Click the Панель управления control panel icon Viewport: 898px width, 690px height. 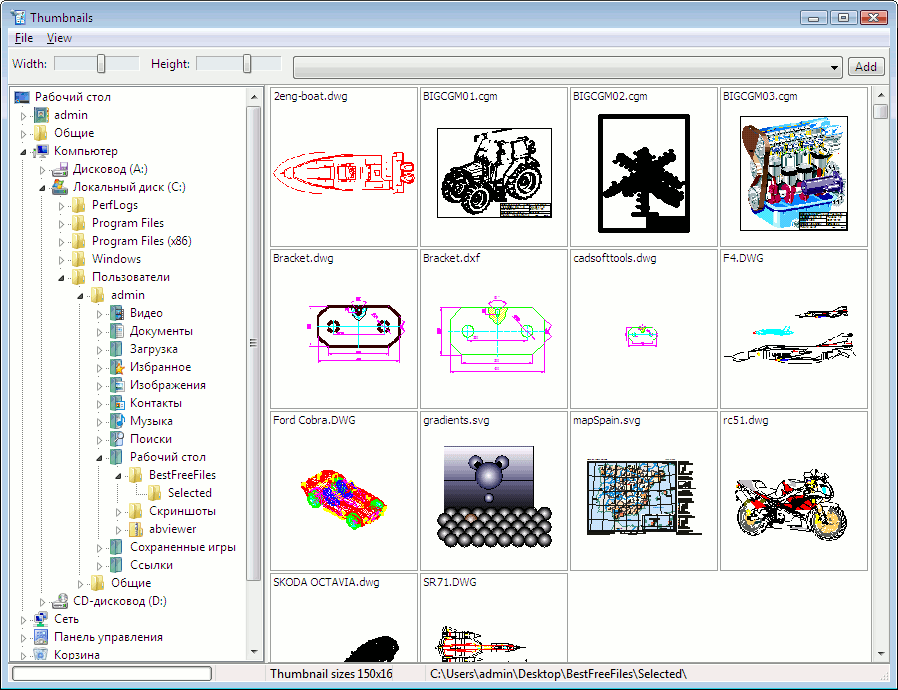pos(41,637)
